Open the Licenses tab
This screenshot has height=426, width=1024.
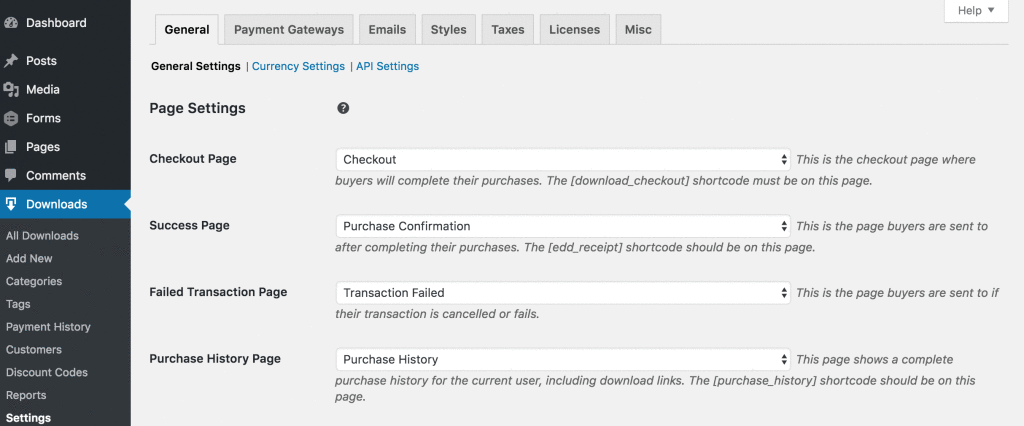[x=574, y=30]
